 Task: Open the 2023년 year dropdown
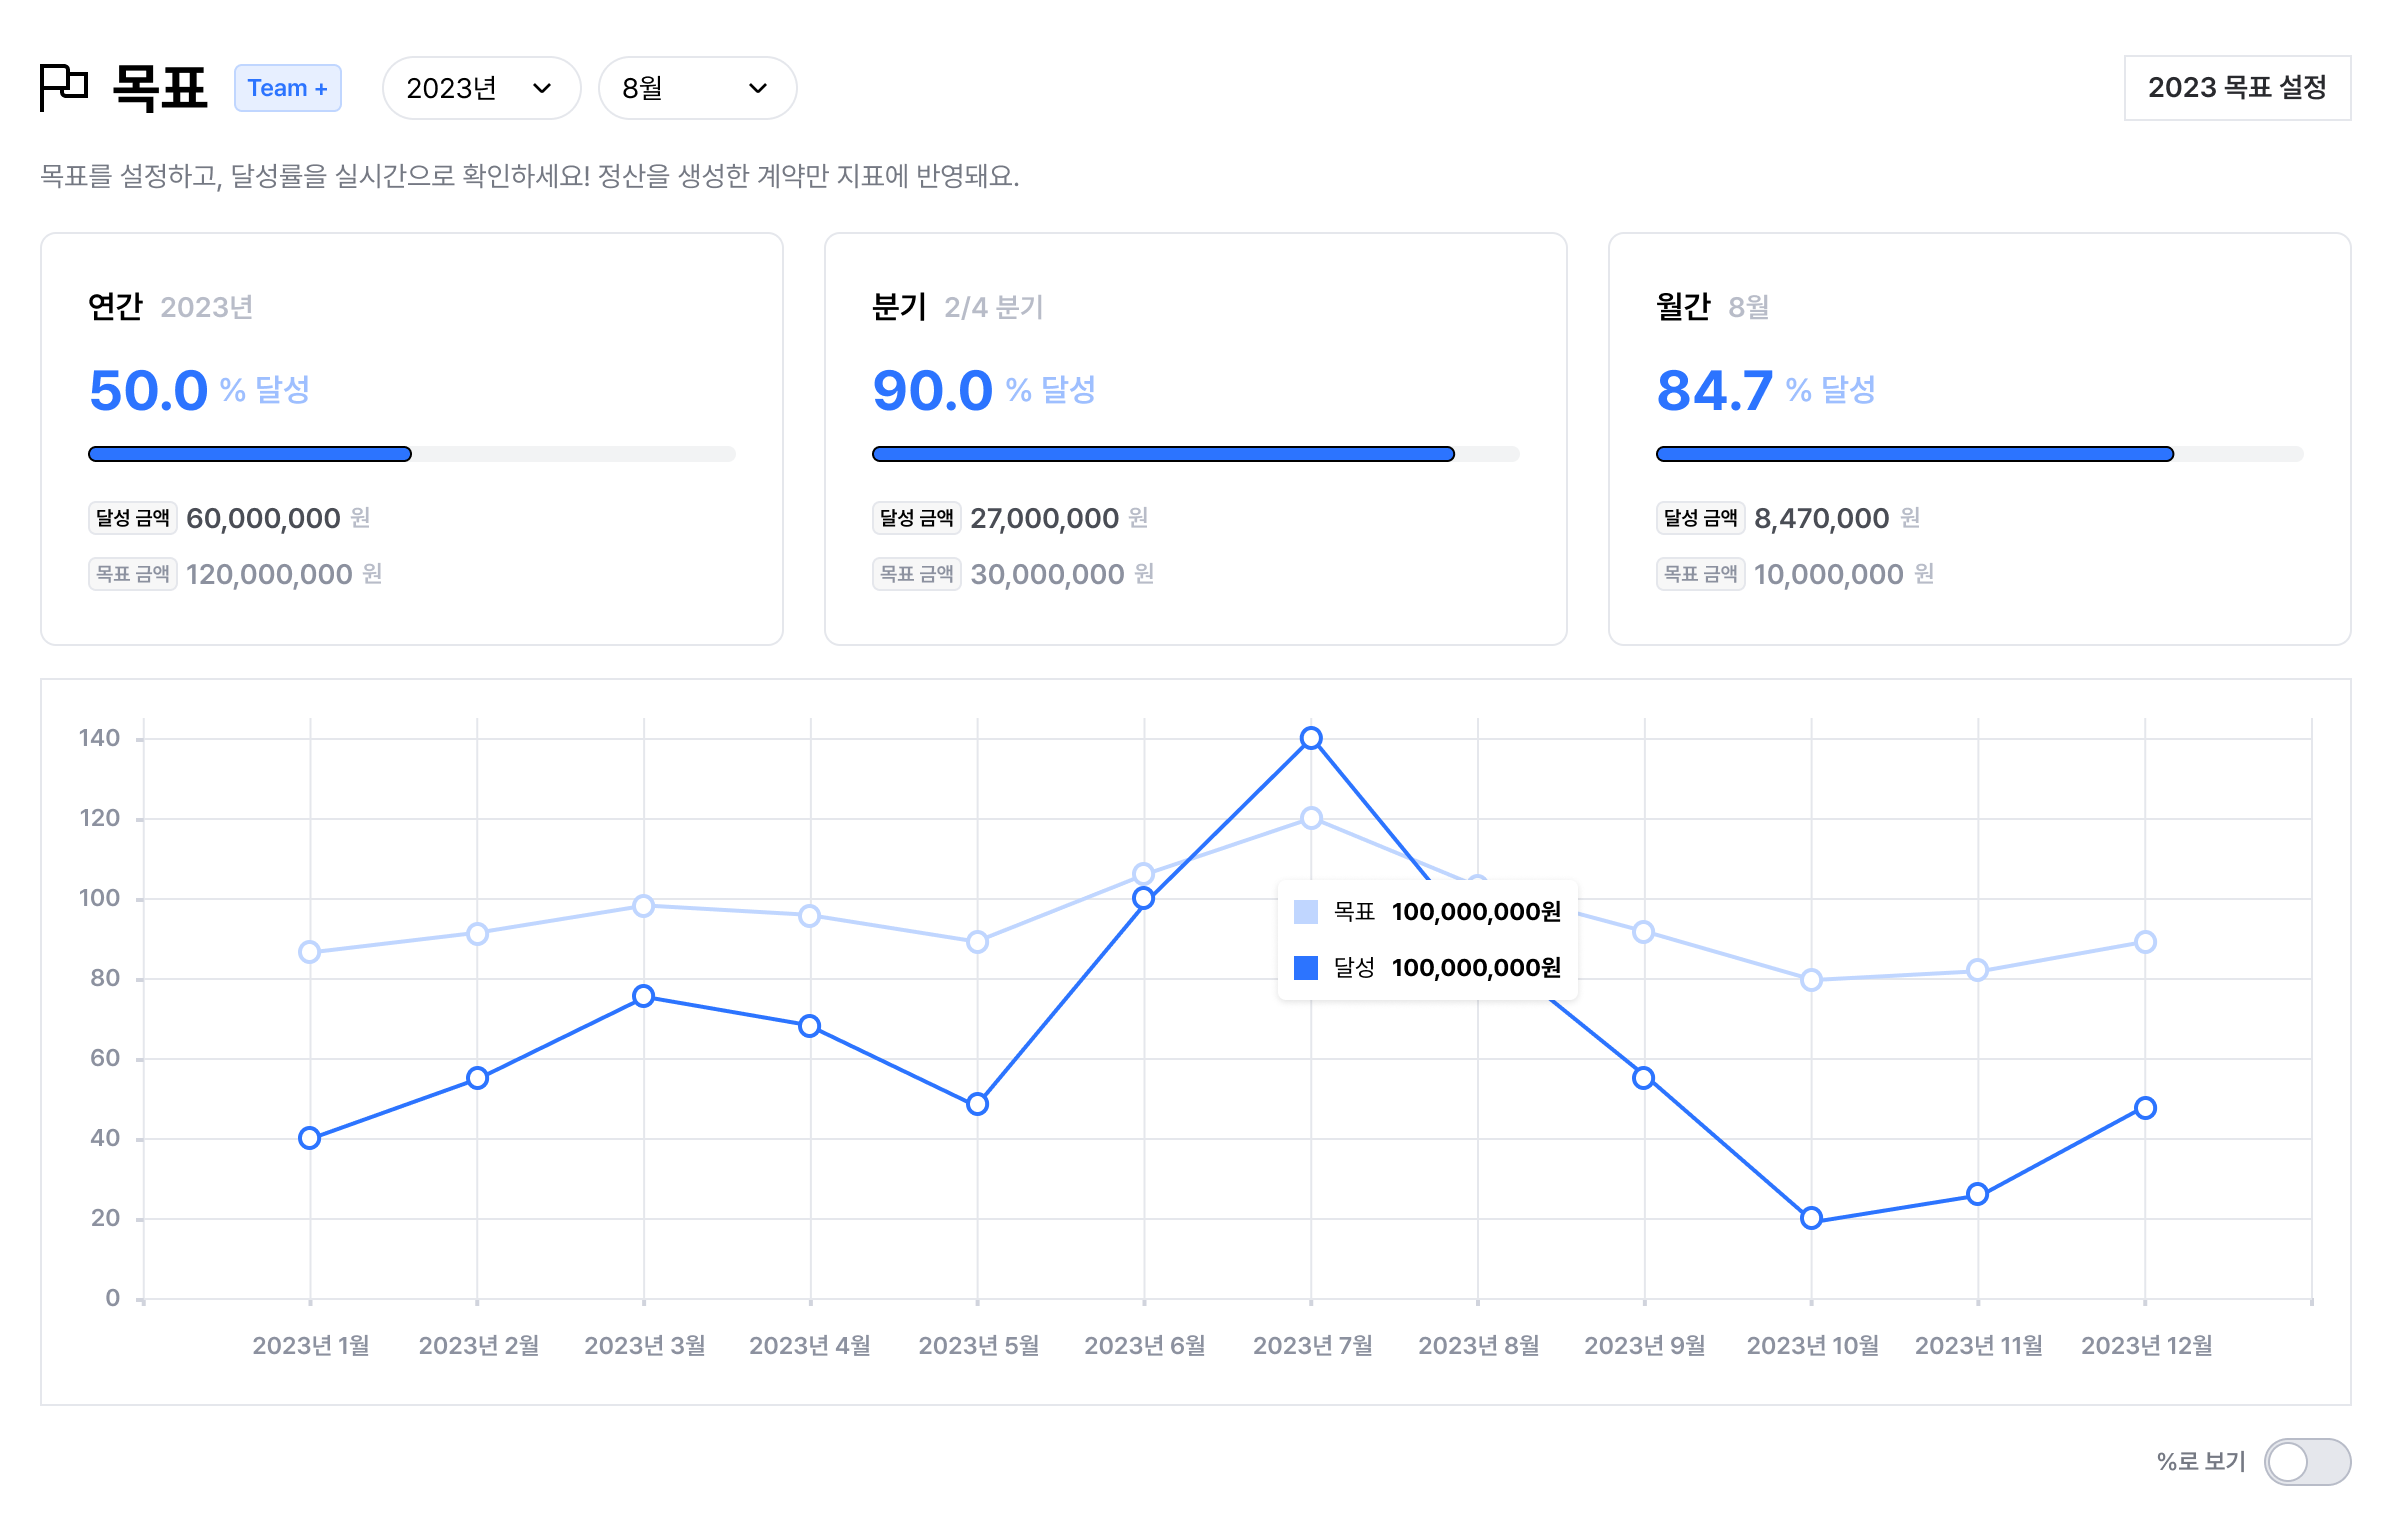click(x=481, y=88)
